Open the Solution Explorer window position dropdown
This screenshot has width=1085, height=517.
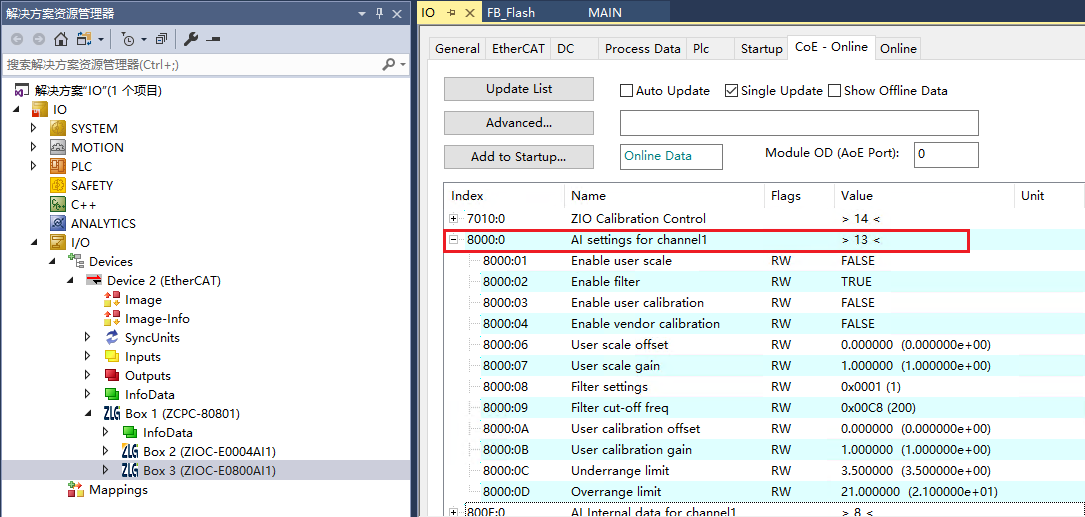[362, 13]
